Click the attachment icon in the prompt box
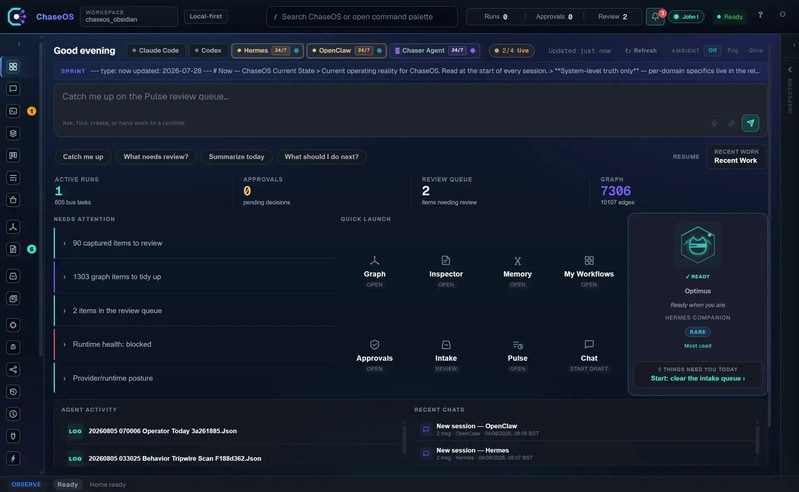The image size is (799, 492). click(731, 123)
